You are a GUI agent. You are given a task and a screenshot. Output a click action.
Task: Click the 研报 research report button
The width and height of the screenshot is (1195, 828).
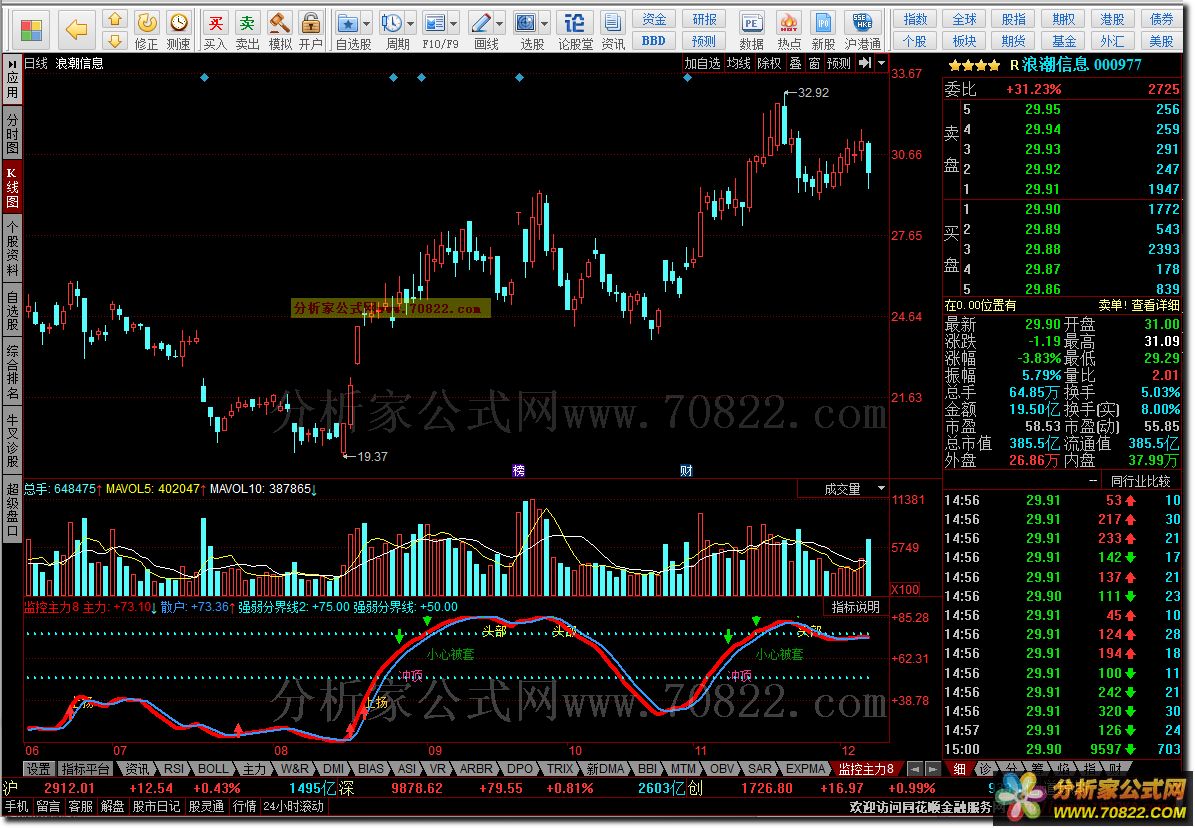[704, 20]
